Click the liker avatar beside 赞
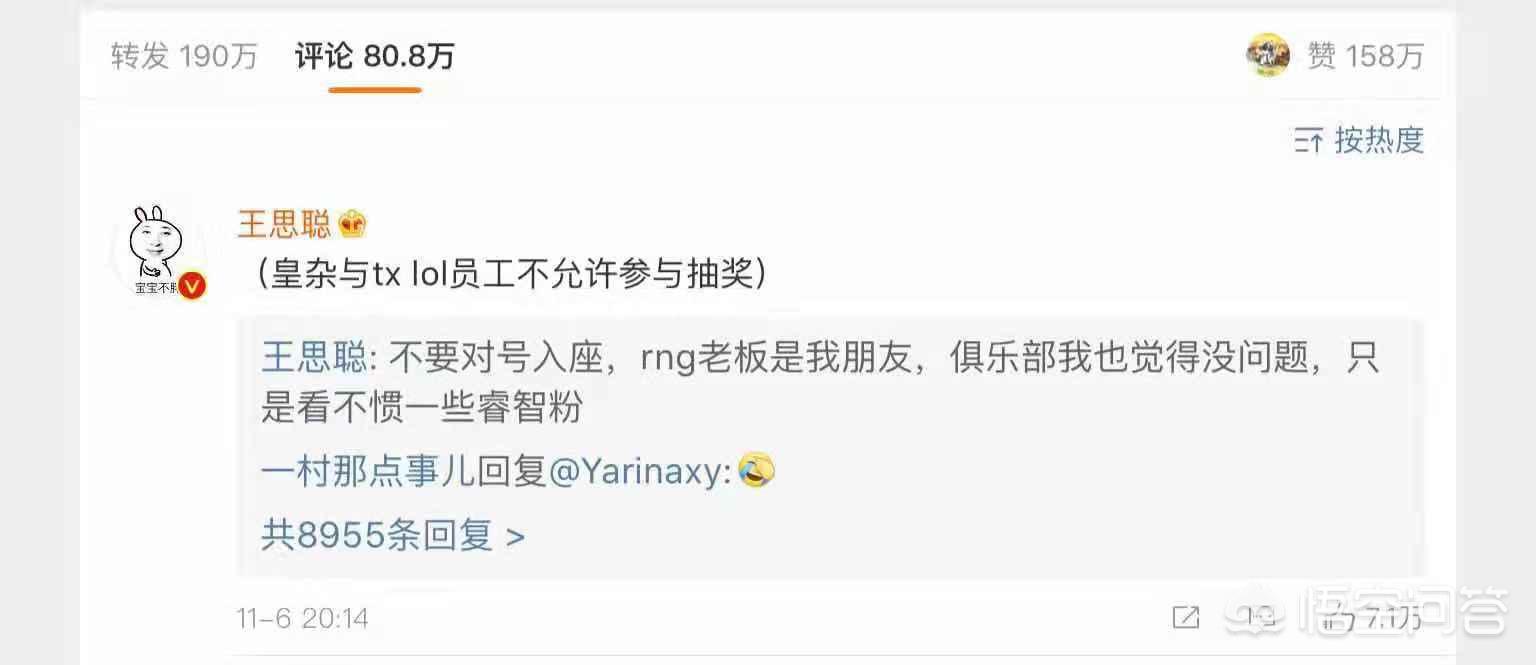The image size is (1536, 665). 1268,56
